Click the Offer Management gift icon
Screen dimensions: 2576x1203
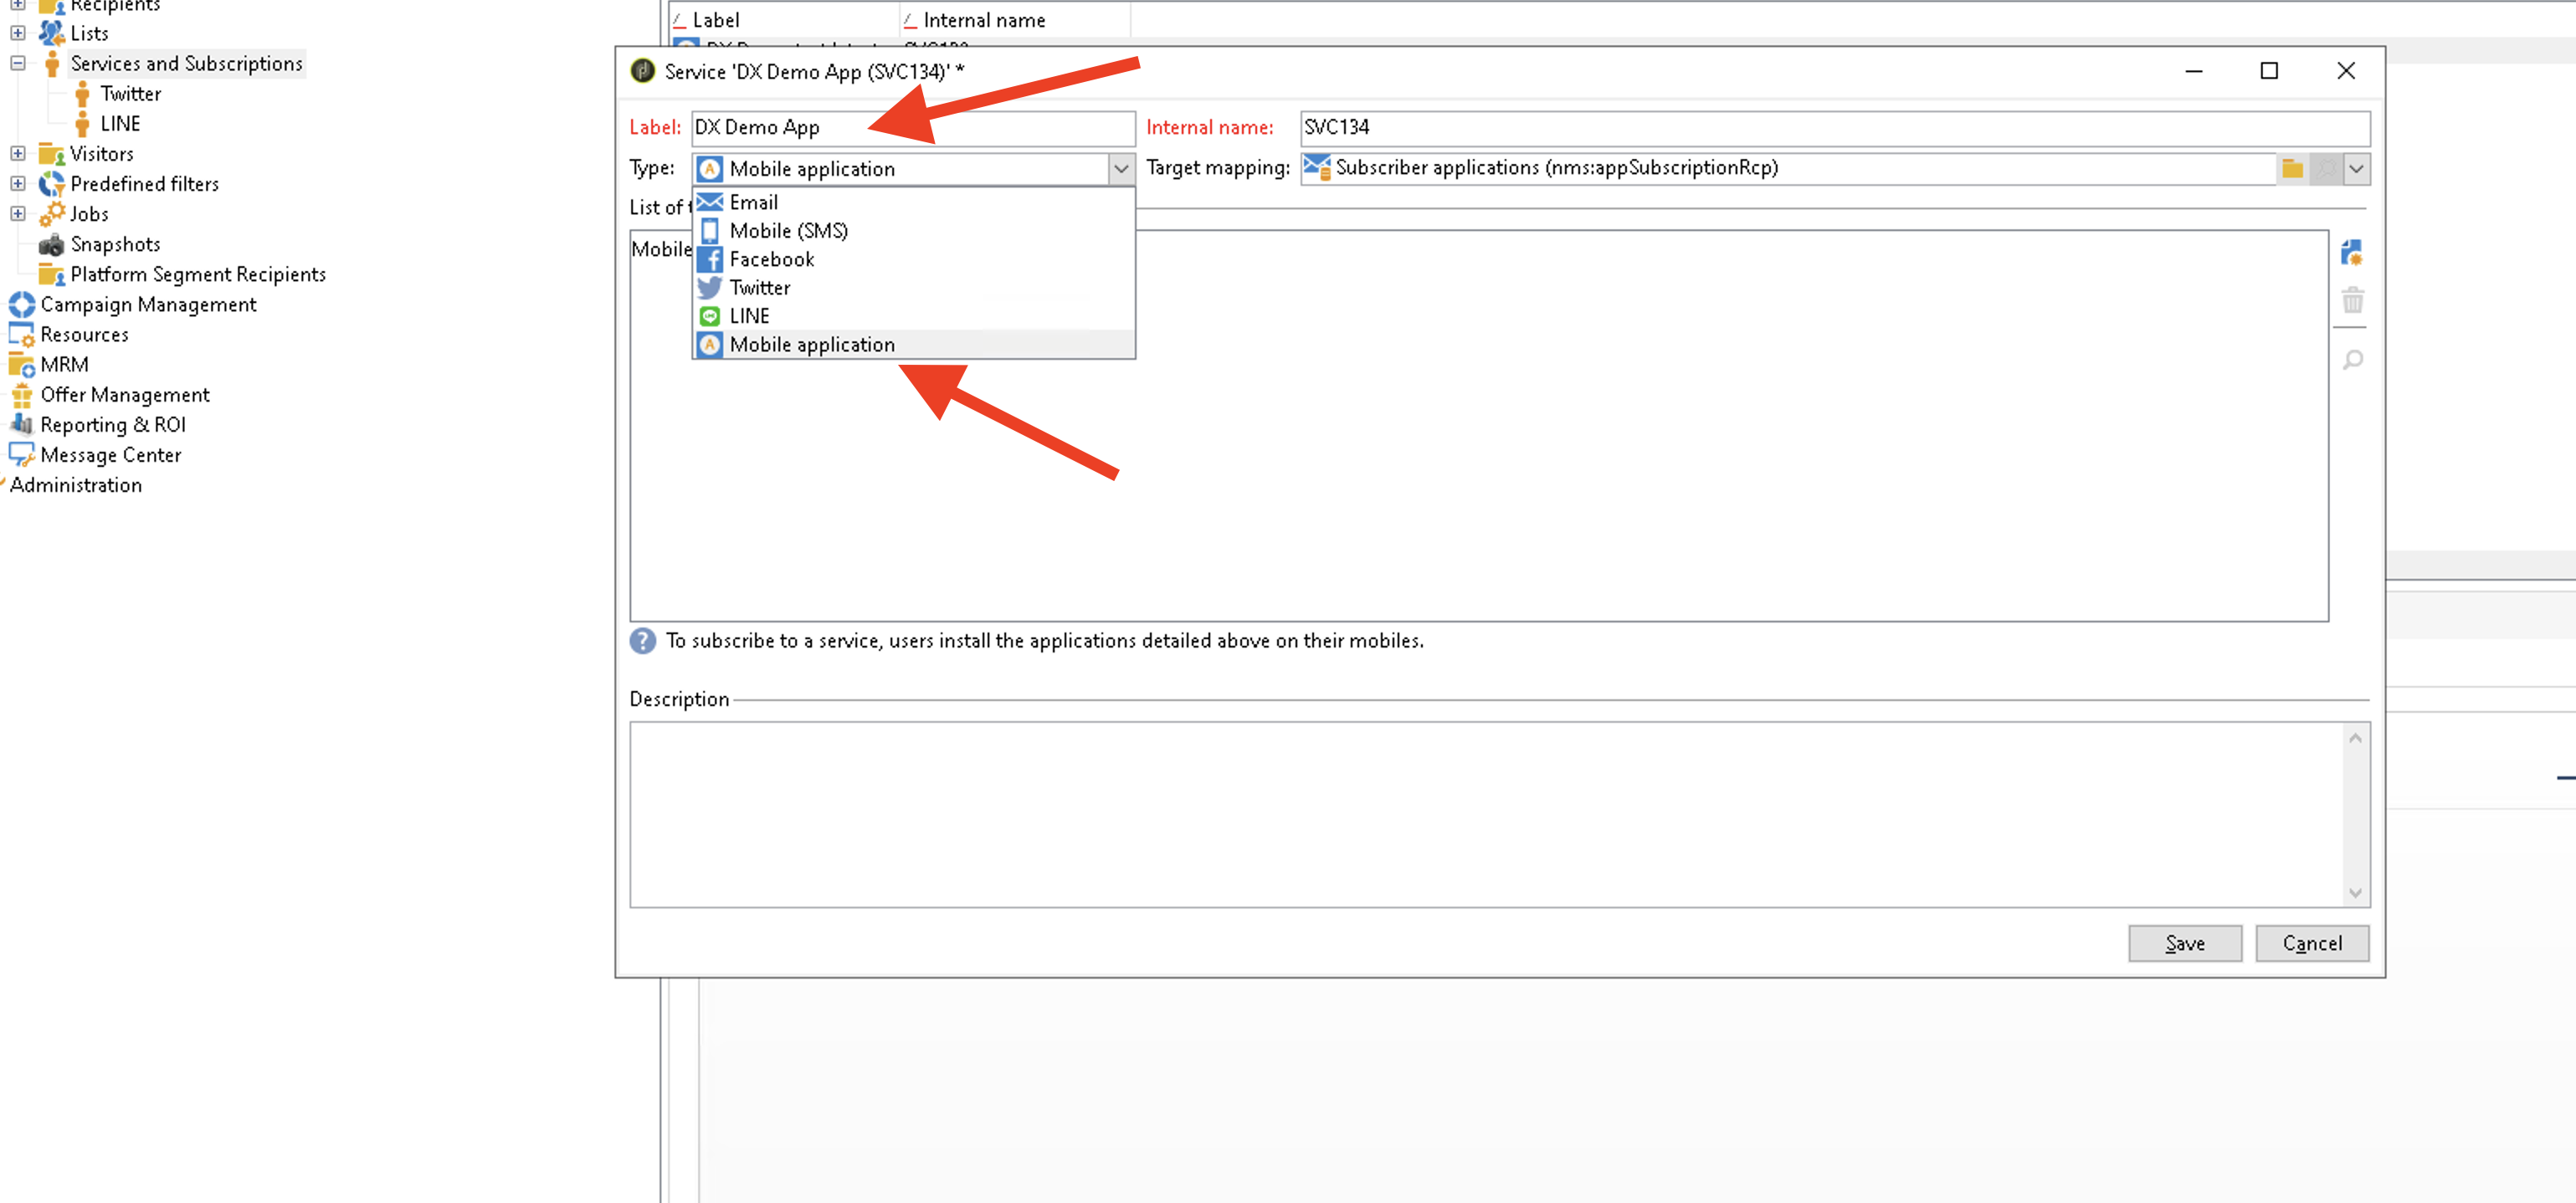click(21, 395)
